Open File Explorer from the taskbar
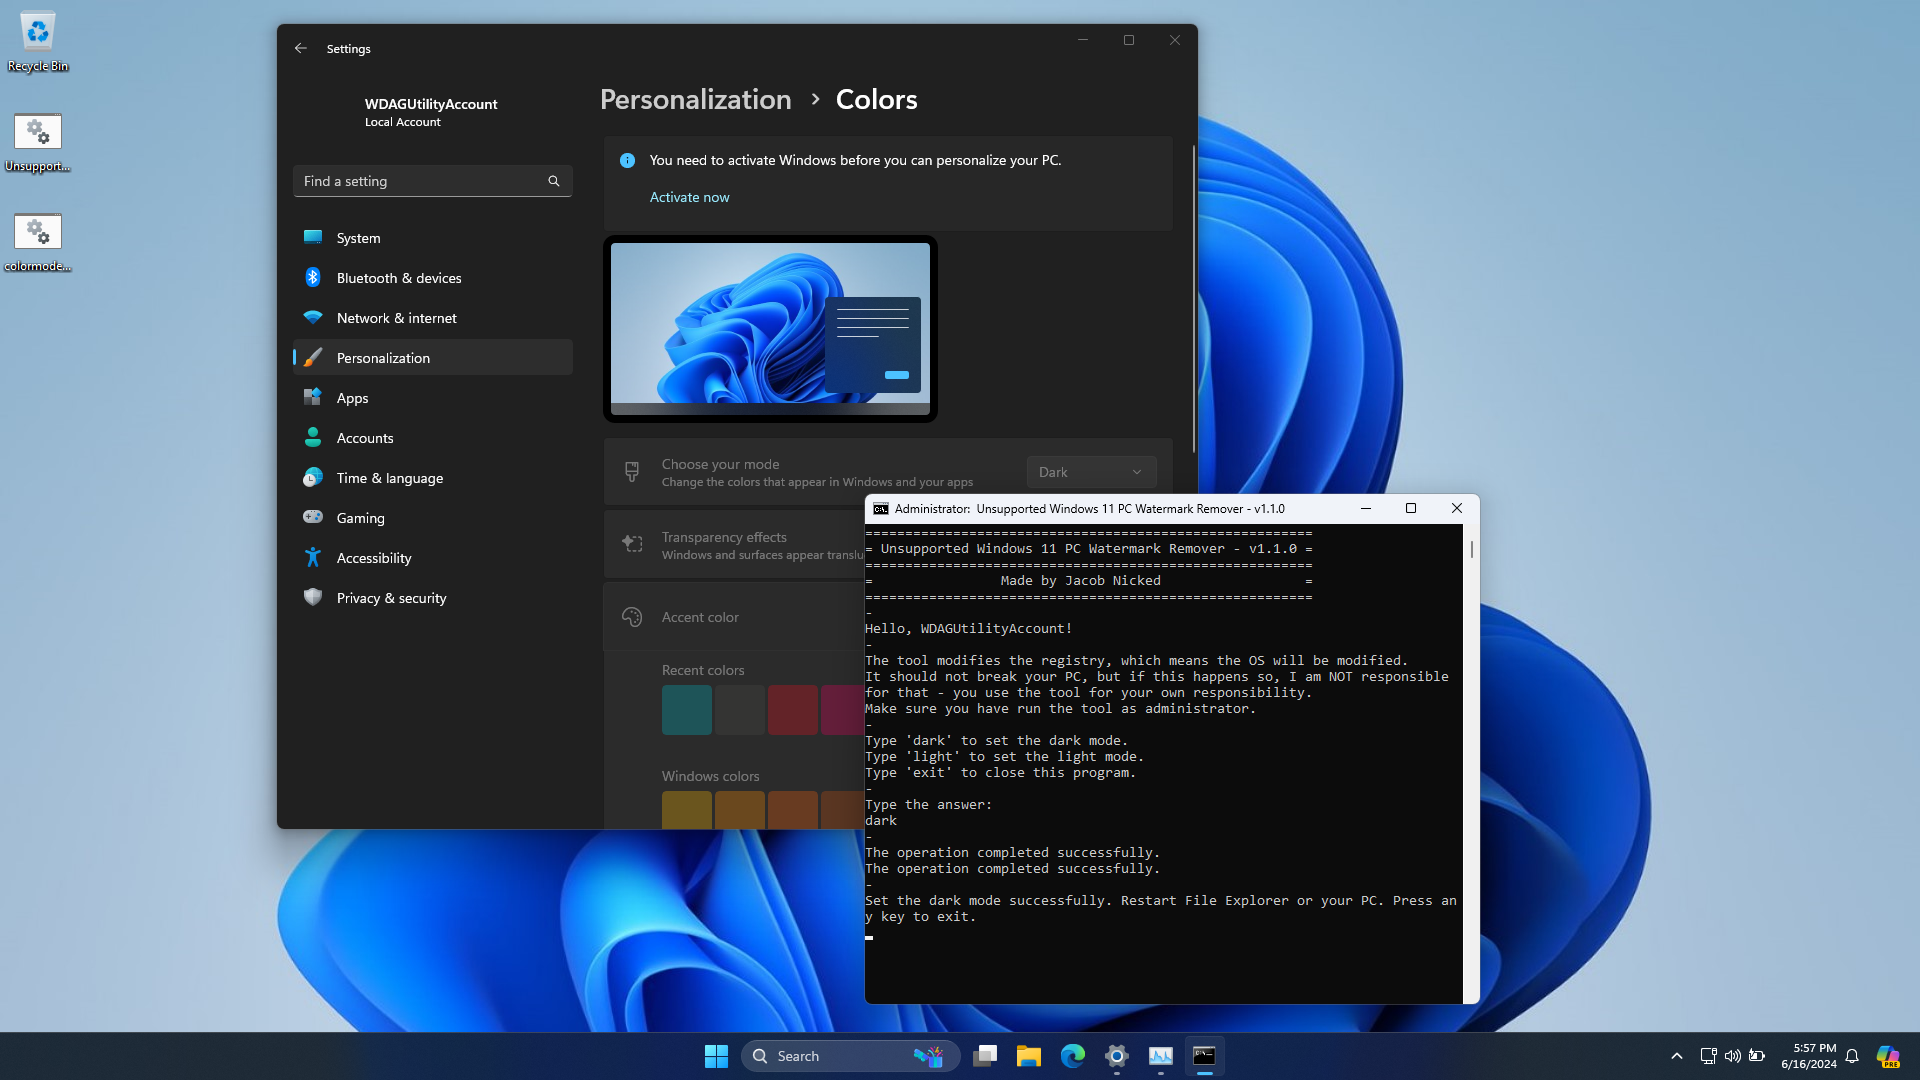 tap(1029, 1056)
